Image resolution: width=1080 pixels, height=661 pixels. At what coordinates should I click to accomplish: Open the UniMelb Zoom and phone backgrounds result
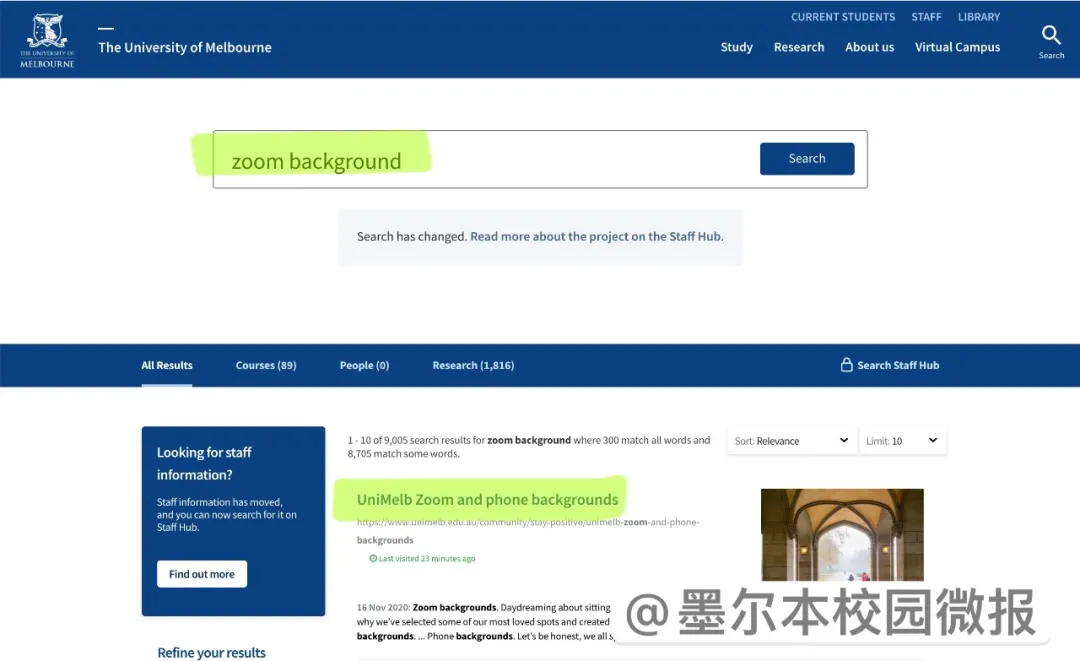[x=488, y=499]
